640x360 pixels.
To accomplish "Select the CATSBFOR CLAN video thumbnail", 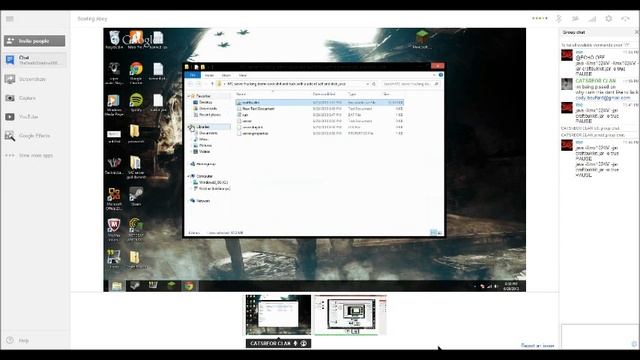I will point(278,315).
